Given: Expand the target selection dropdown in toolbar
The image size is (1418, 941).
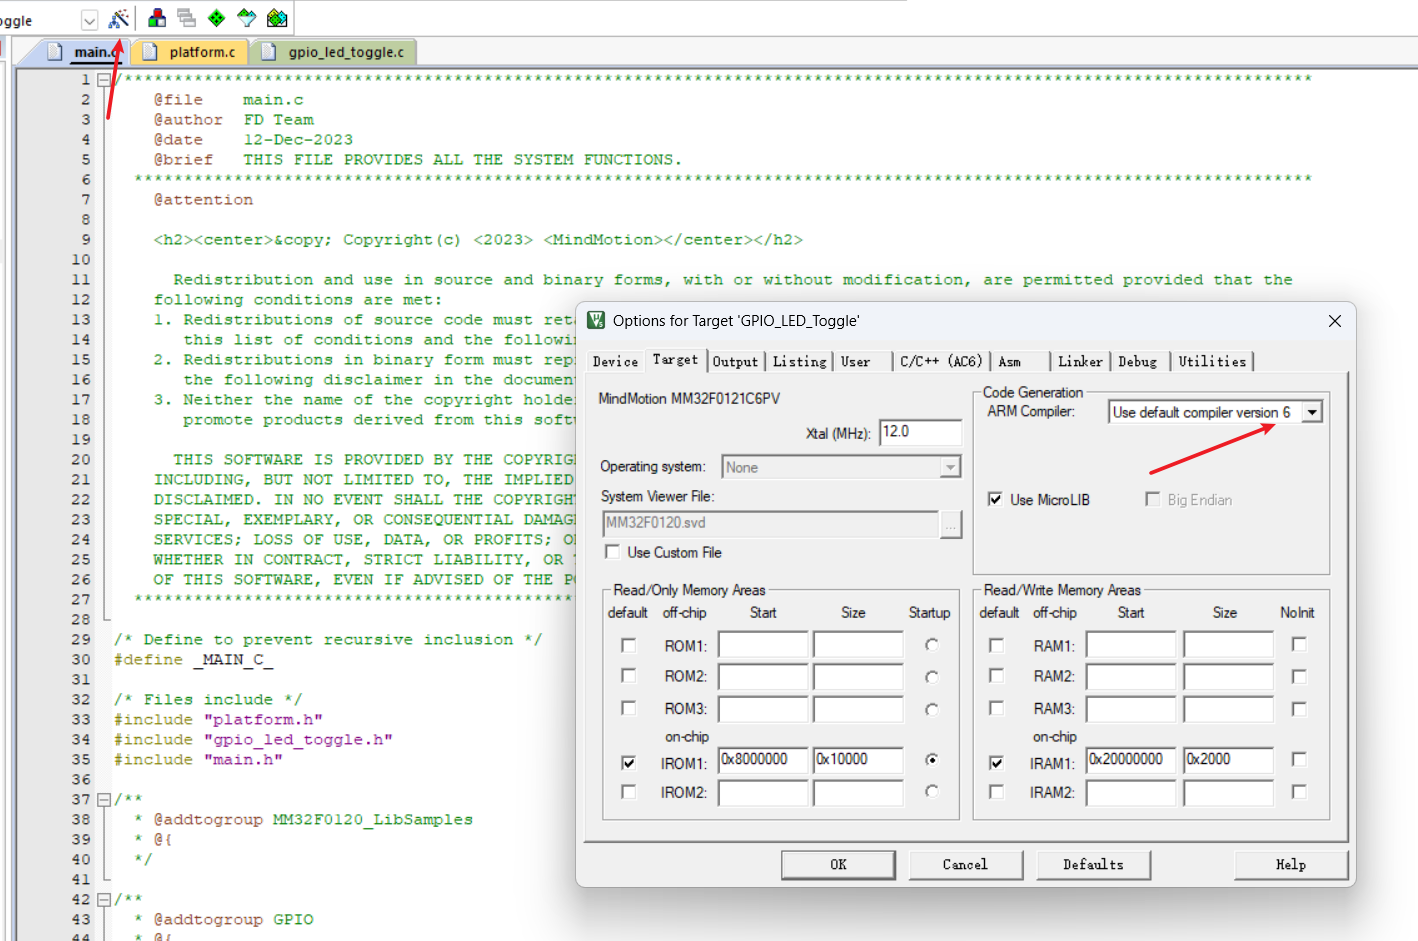Looking at the screenshot, I should click(x=89, y=20).
